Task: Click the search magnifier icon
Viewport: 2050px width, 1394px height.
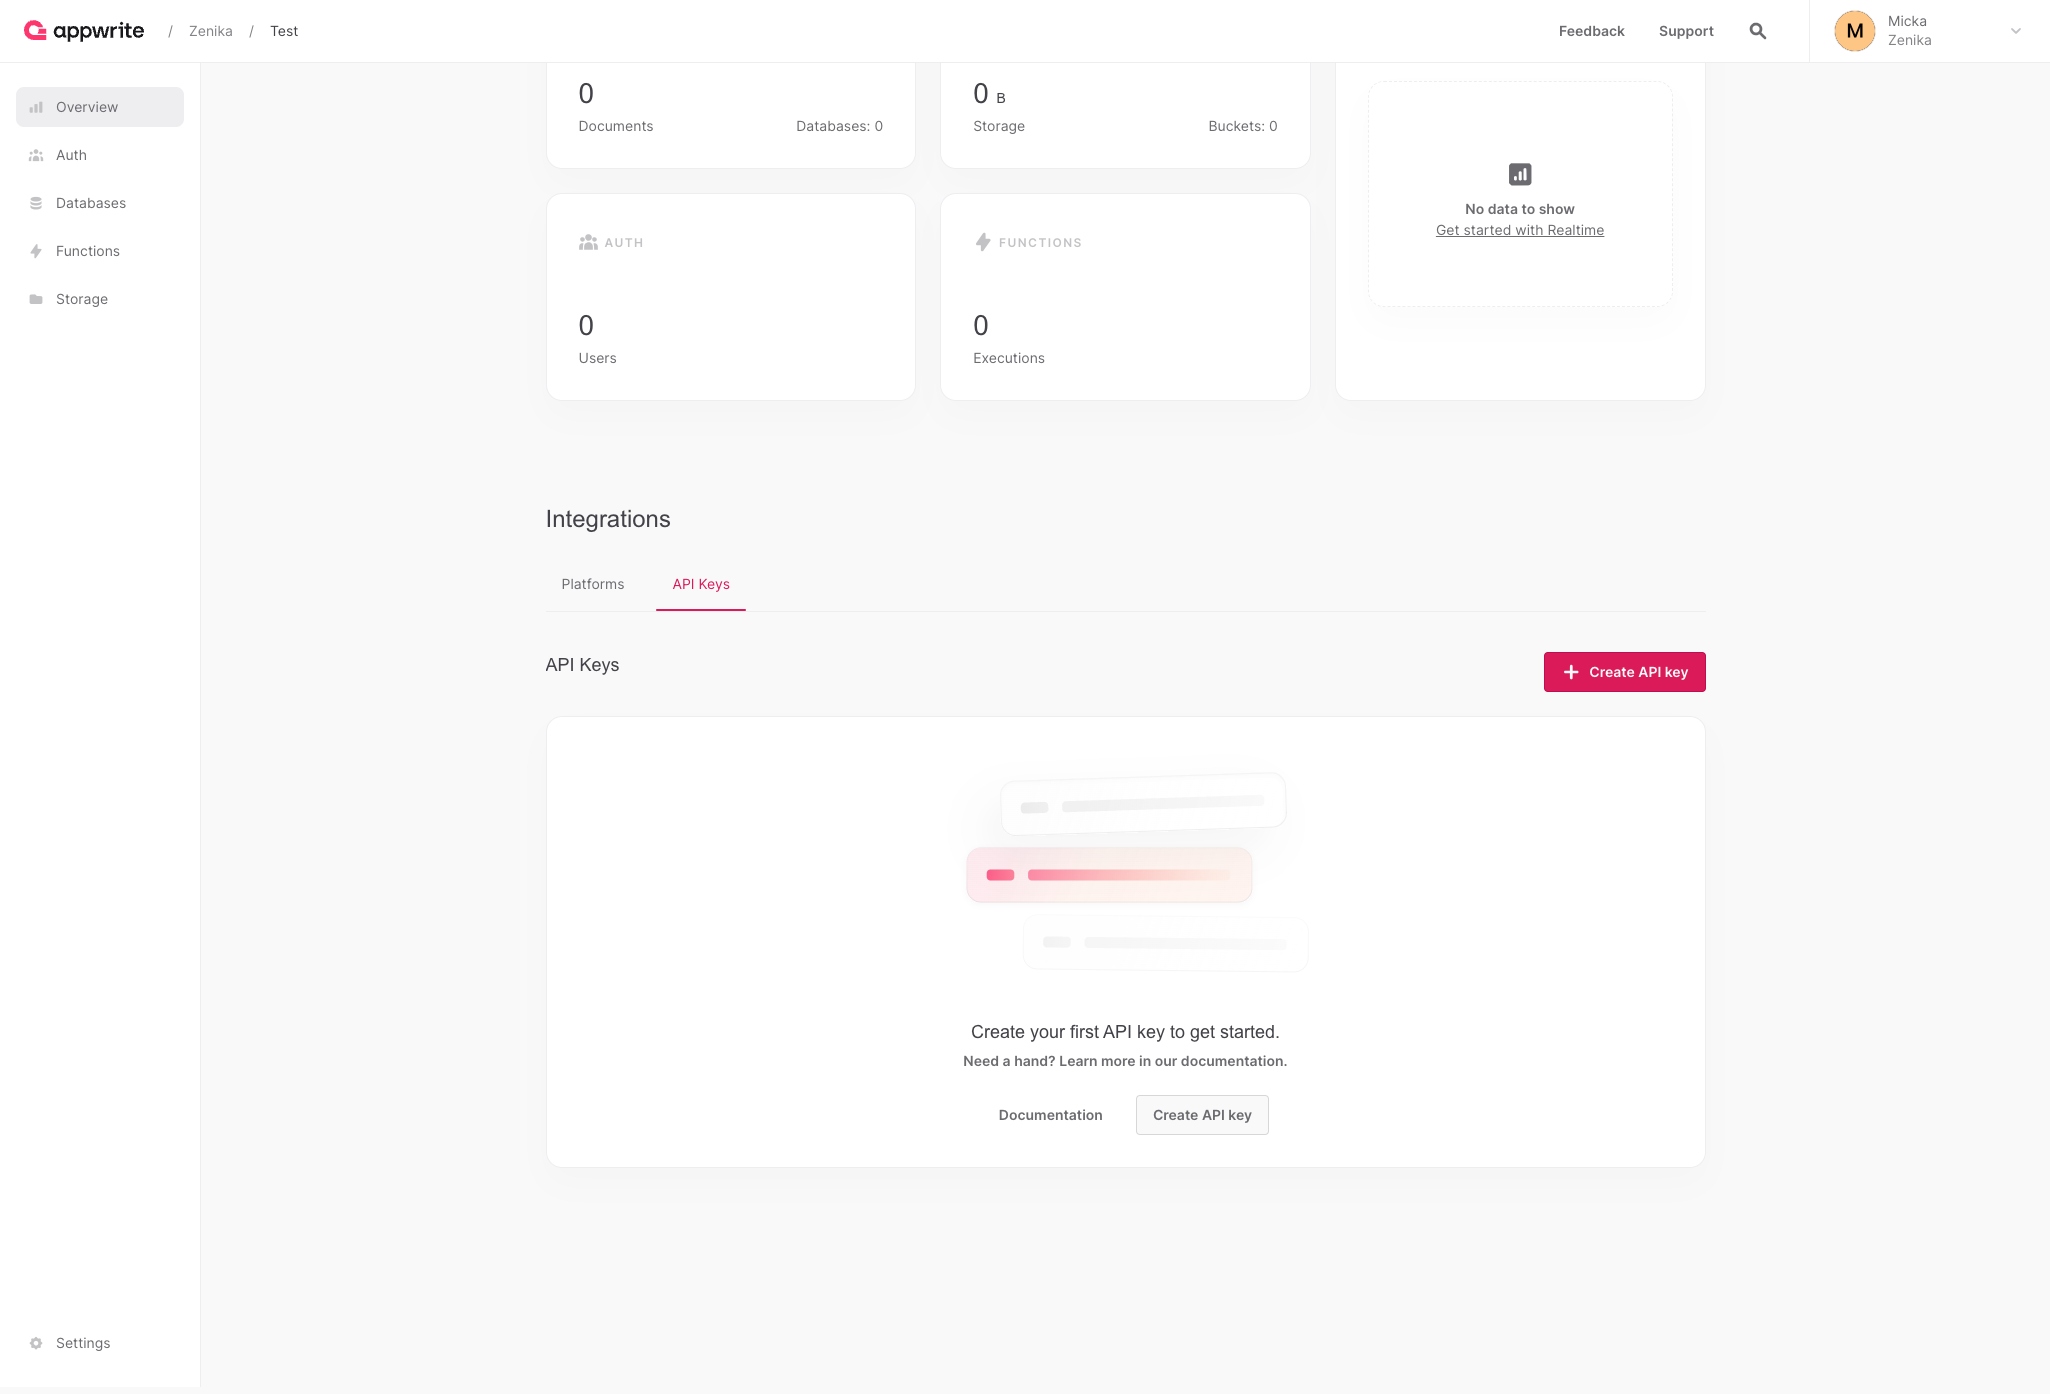Action: click(1756, 30)
